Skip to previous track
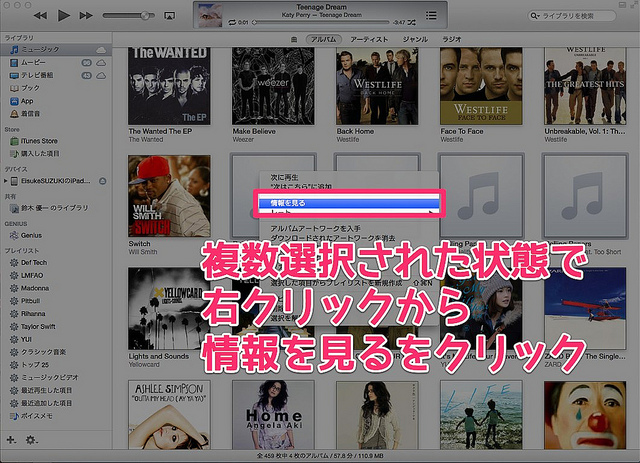This screenshot has width=640, height=463. [40, 16]
